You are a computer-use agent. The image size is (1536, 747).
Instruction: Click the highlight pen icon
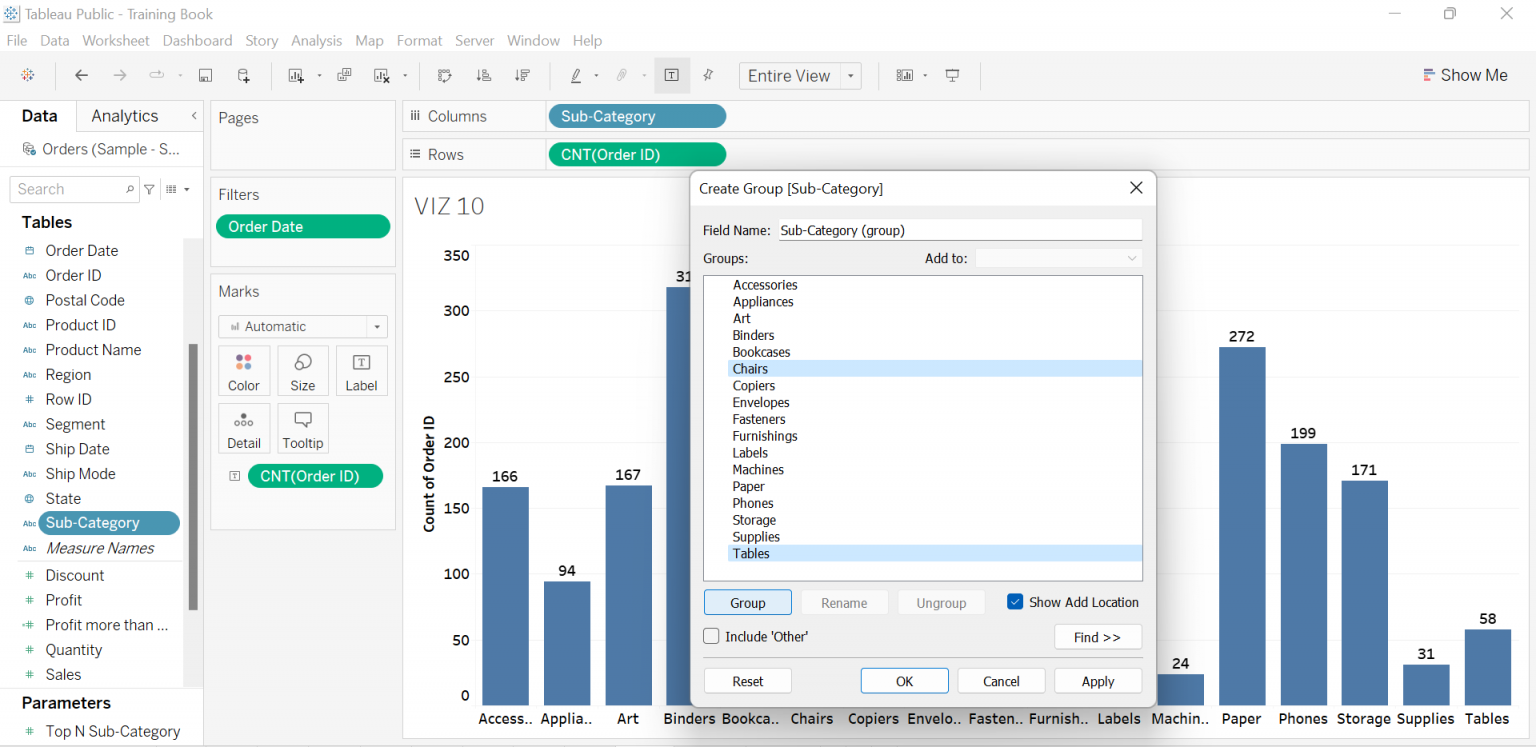click(x=576, y=75)
